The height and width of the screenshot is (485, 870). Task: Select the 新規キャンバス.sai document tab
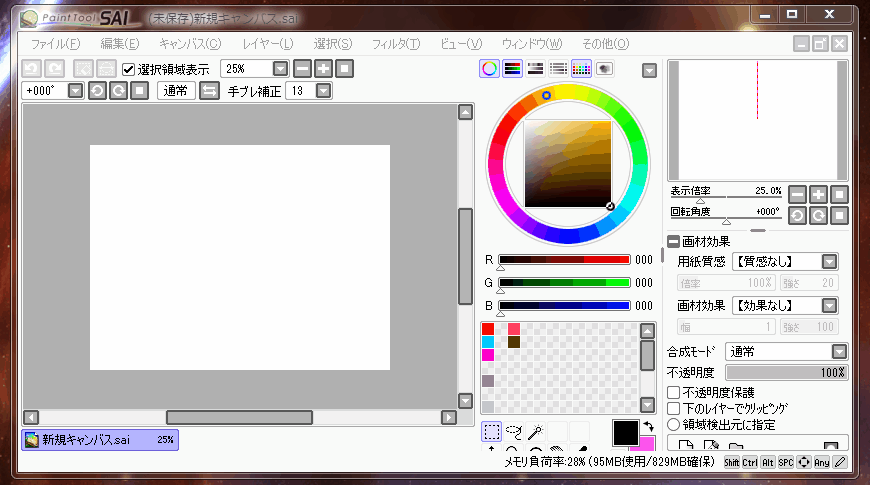coord(100,439)
